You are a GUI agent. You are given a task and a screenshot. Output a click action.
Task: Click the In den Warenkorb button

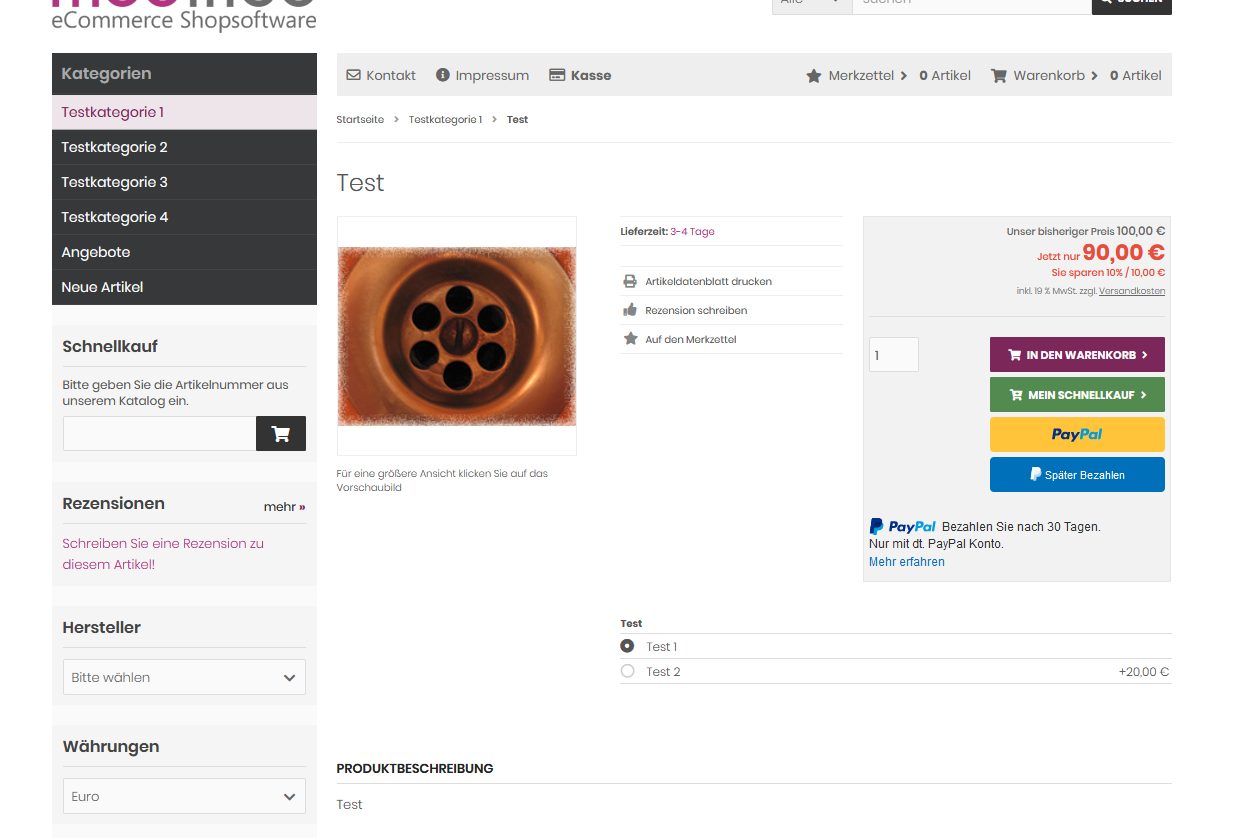point(1077,355)
